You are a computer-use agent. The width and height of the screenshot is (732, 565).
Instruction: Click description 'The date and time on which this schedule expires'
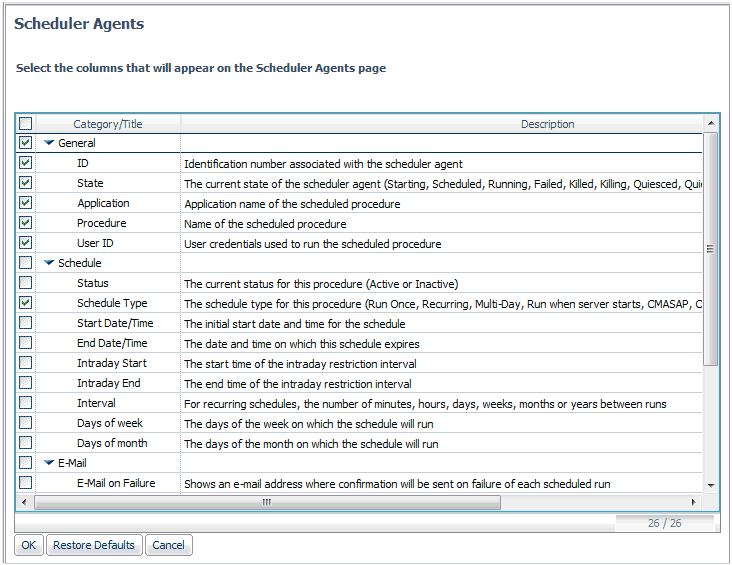tap(302, 344)
